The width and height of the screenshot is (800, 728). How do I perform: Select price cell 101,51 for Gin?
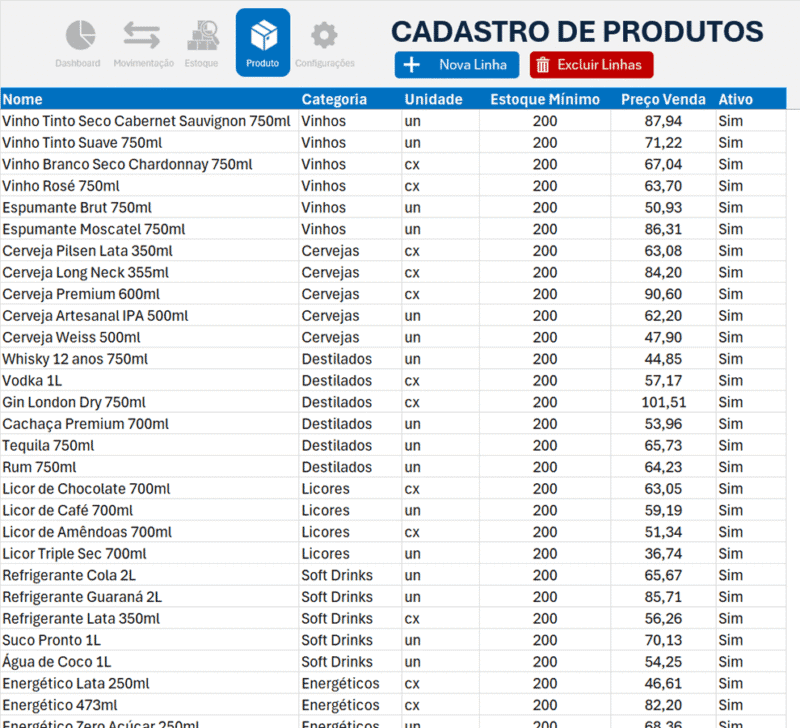pos(663,402)
